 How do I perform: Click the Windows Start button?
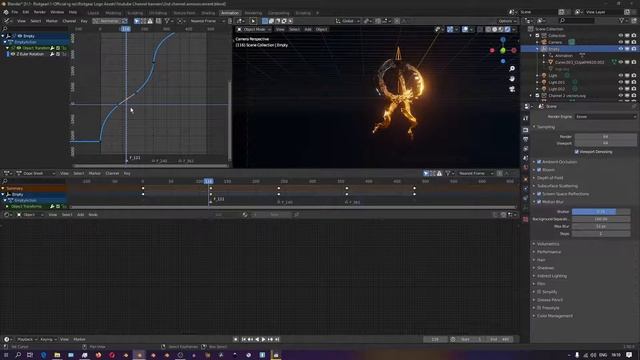[5, 355]
